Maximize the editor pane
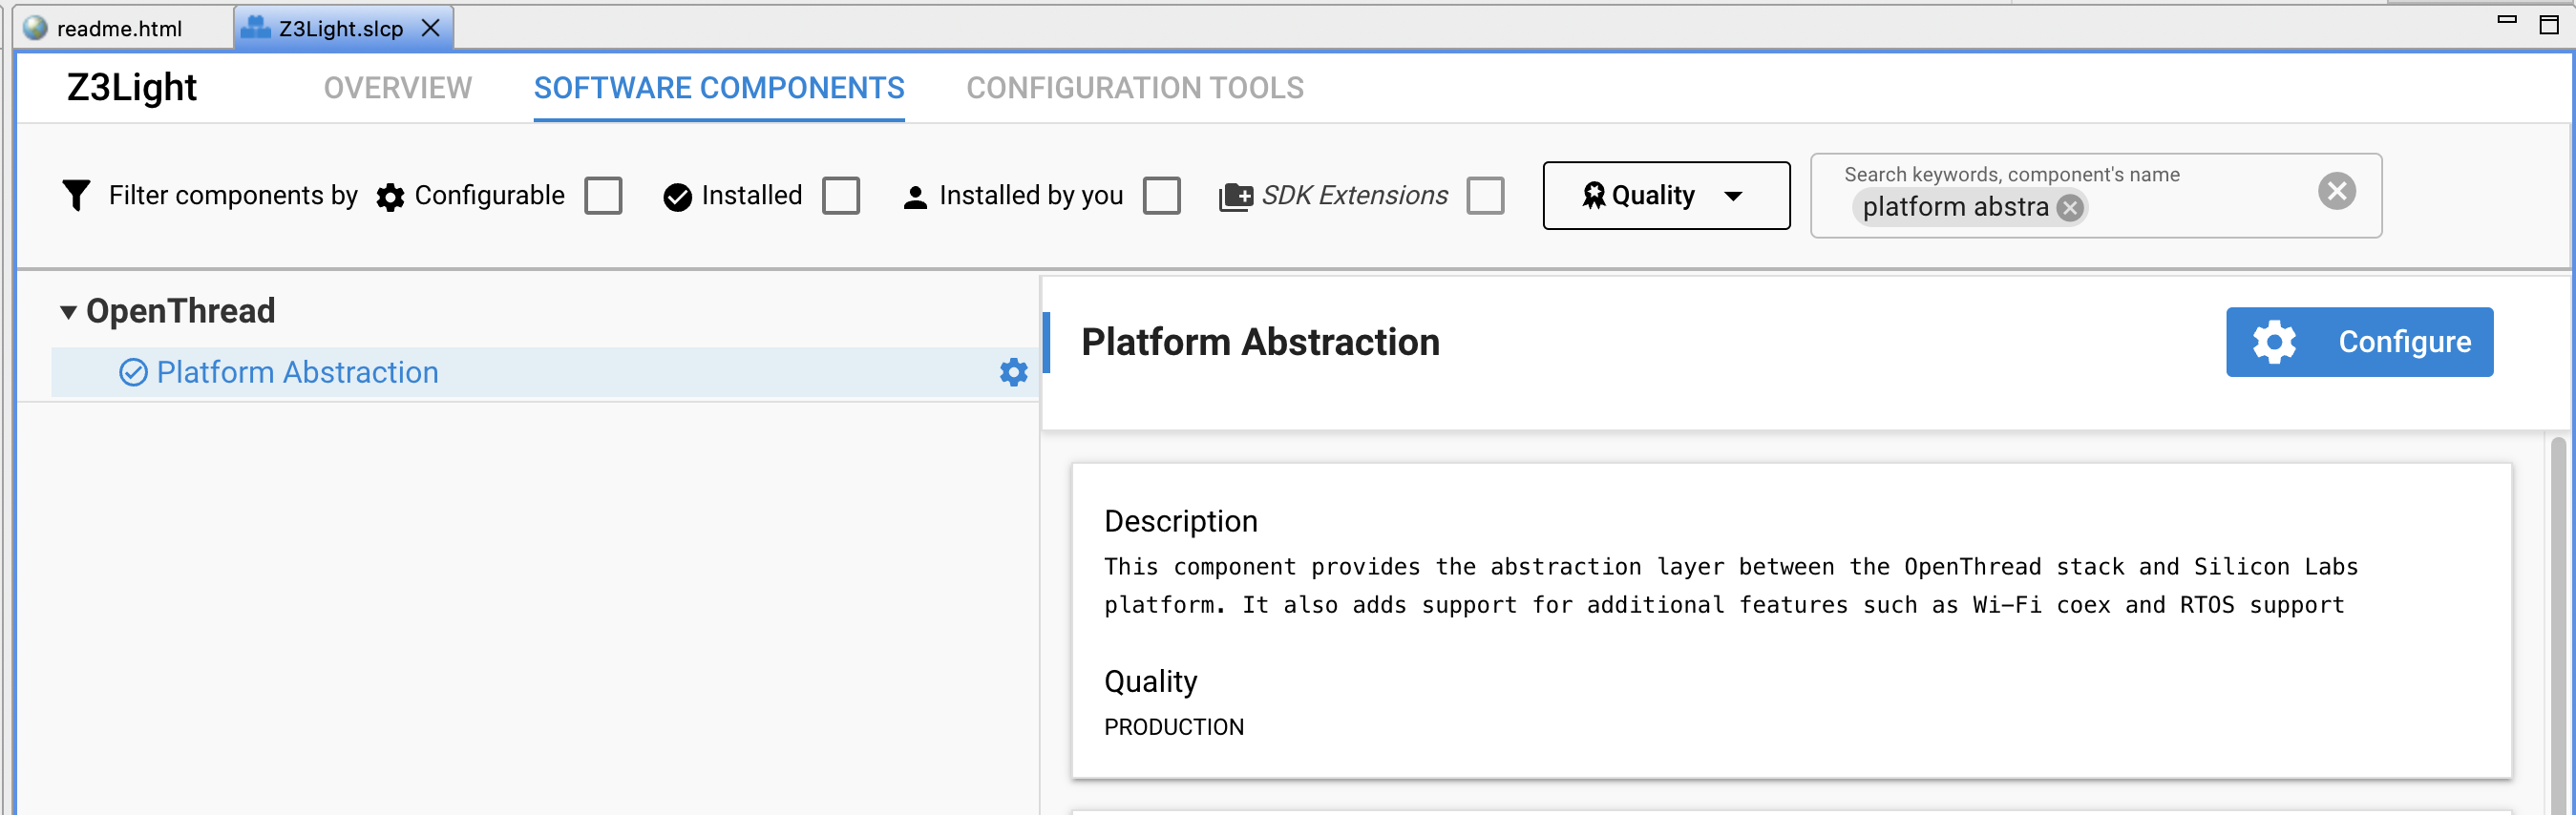 [2549, 24]
